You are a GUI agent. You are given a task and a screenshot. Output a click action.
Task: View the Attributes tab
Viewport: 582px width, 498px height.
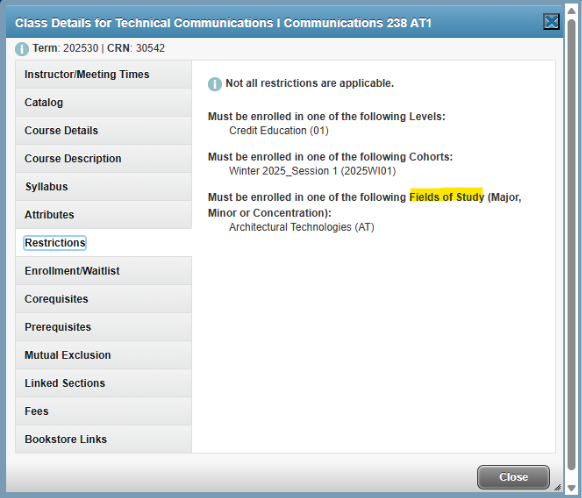pos(104,215)
